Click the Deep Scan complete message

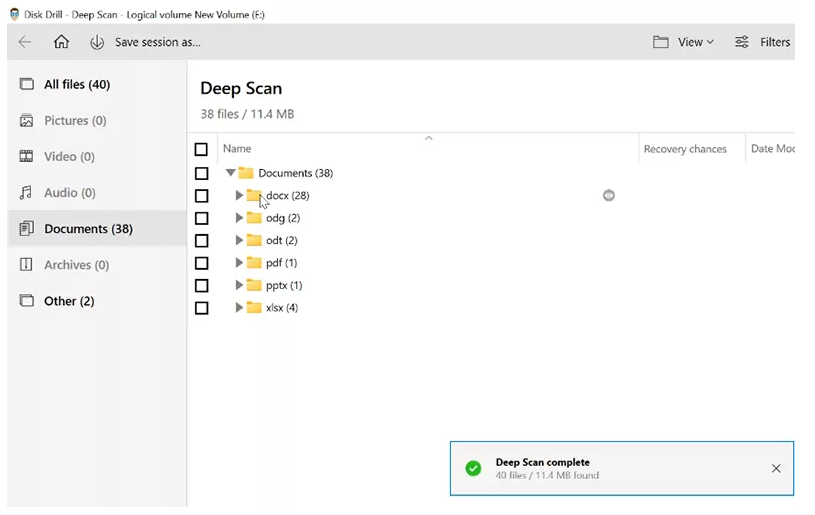click(x=543, y=462)
